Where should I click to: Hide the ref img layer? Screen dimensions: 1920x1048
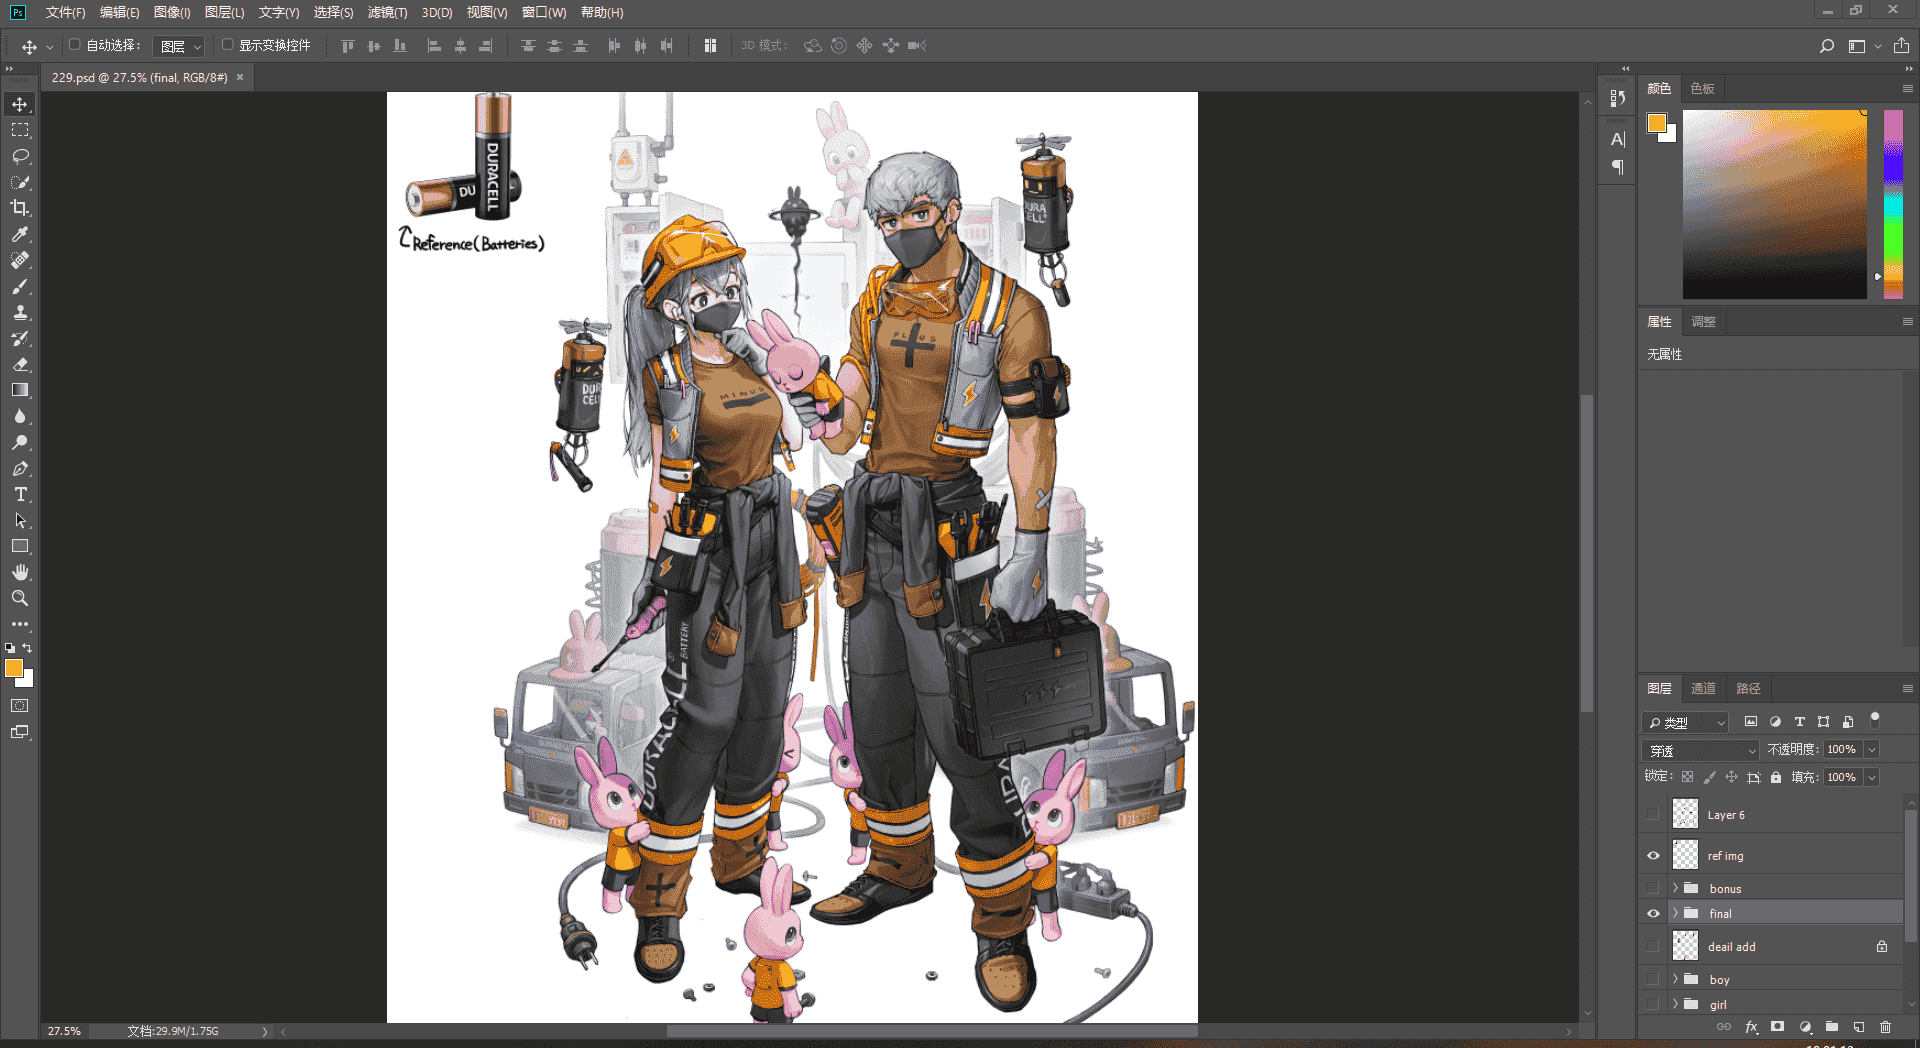pyautogui.click(x=1653, y=856)
